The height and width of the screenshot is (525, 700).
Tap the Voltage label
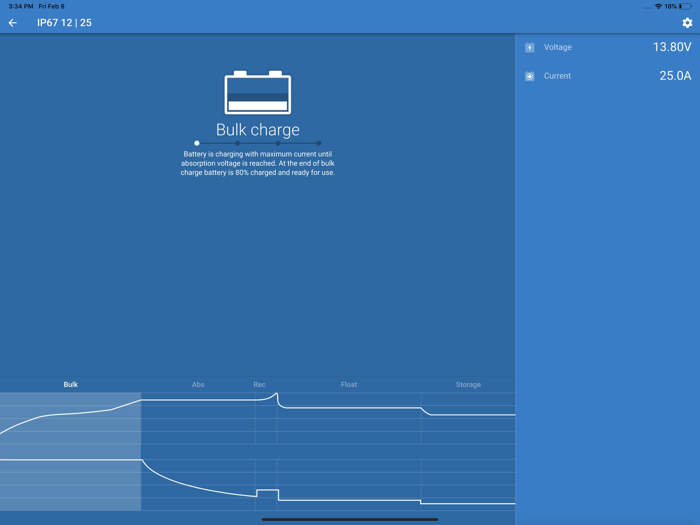coord(558,47)
